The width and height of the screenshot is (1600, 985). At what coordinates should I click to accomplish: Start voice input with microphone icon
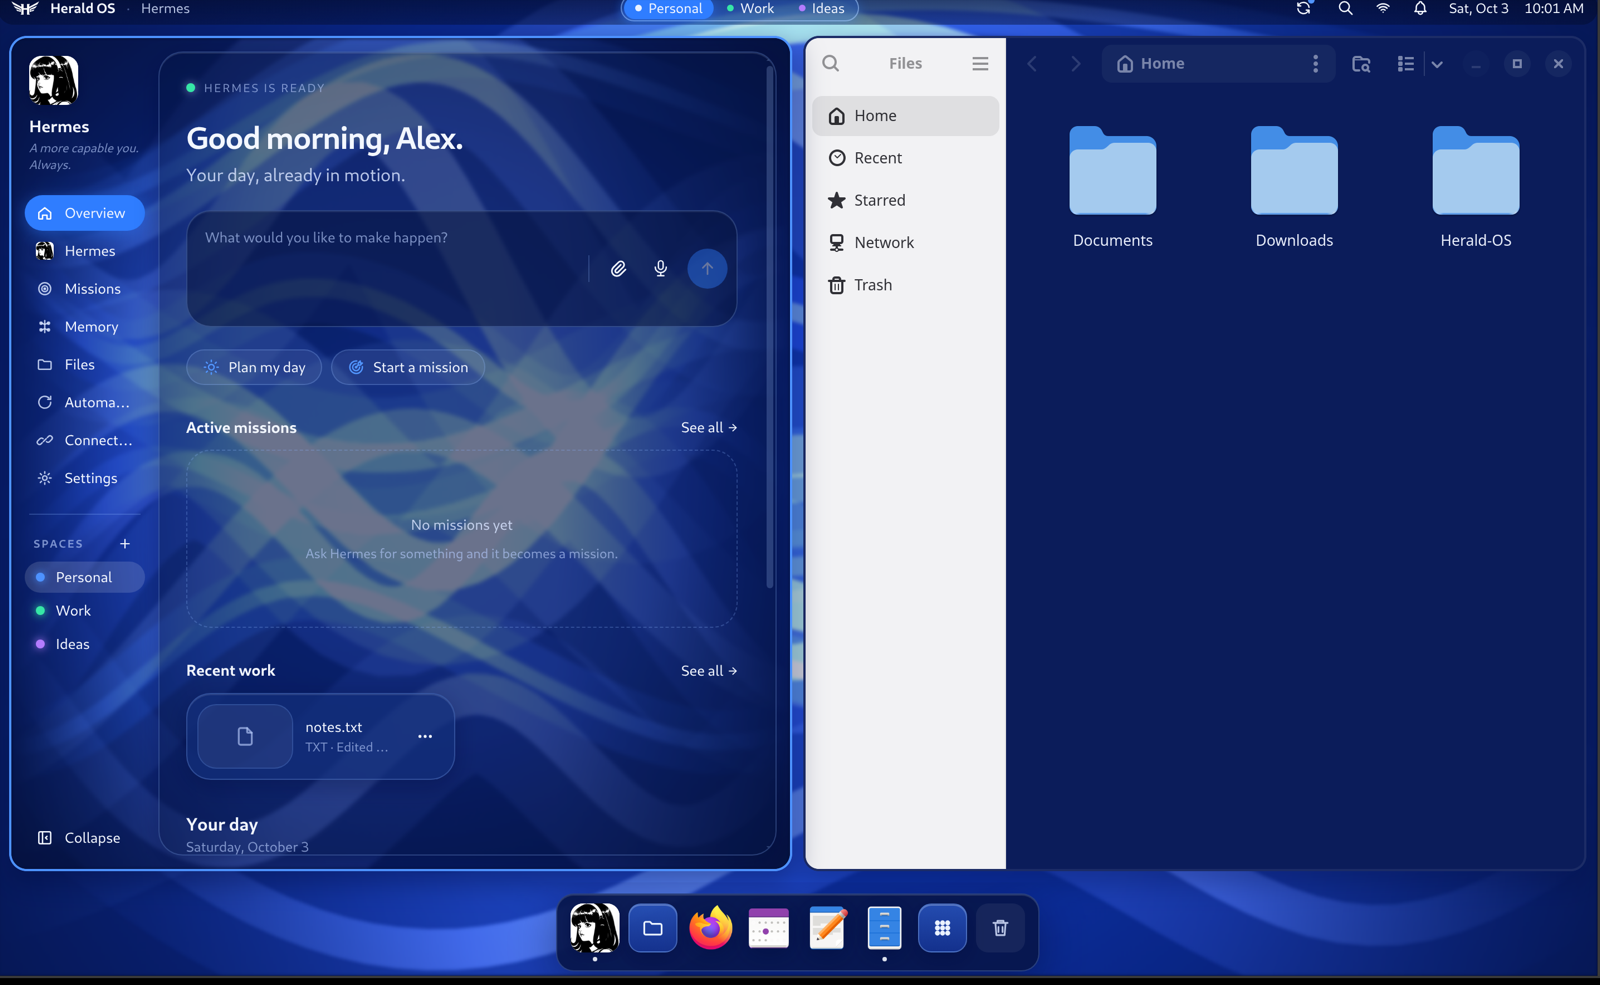coord(661,269)
